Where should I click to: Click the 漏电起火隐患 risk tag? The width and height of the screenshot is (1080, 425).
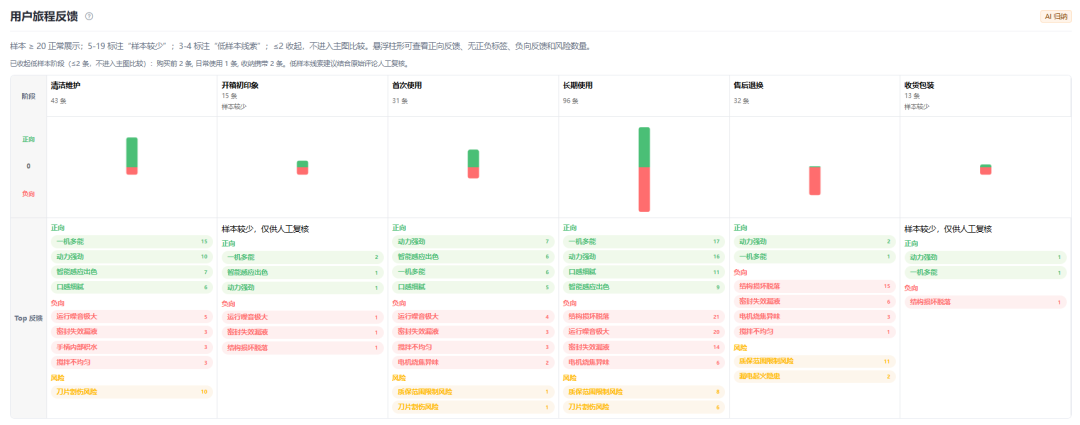(815, 377)
